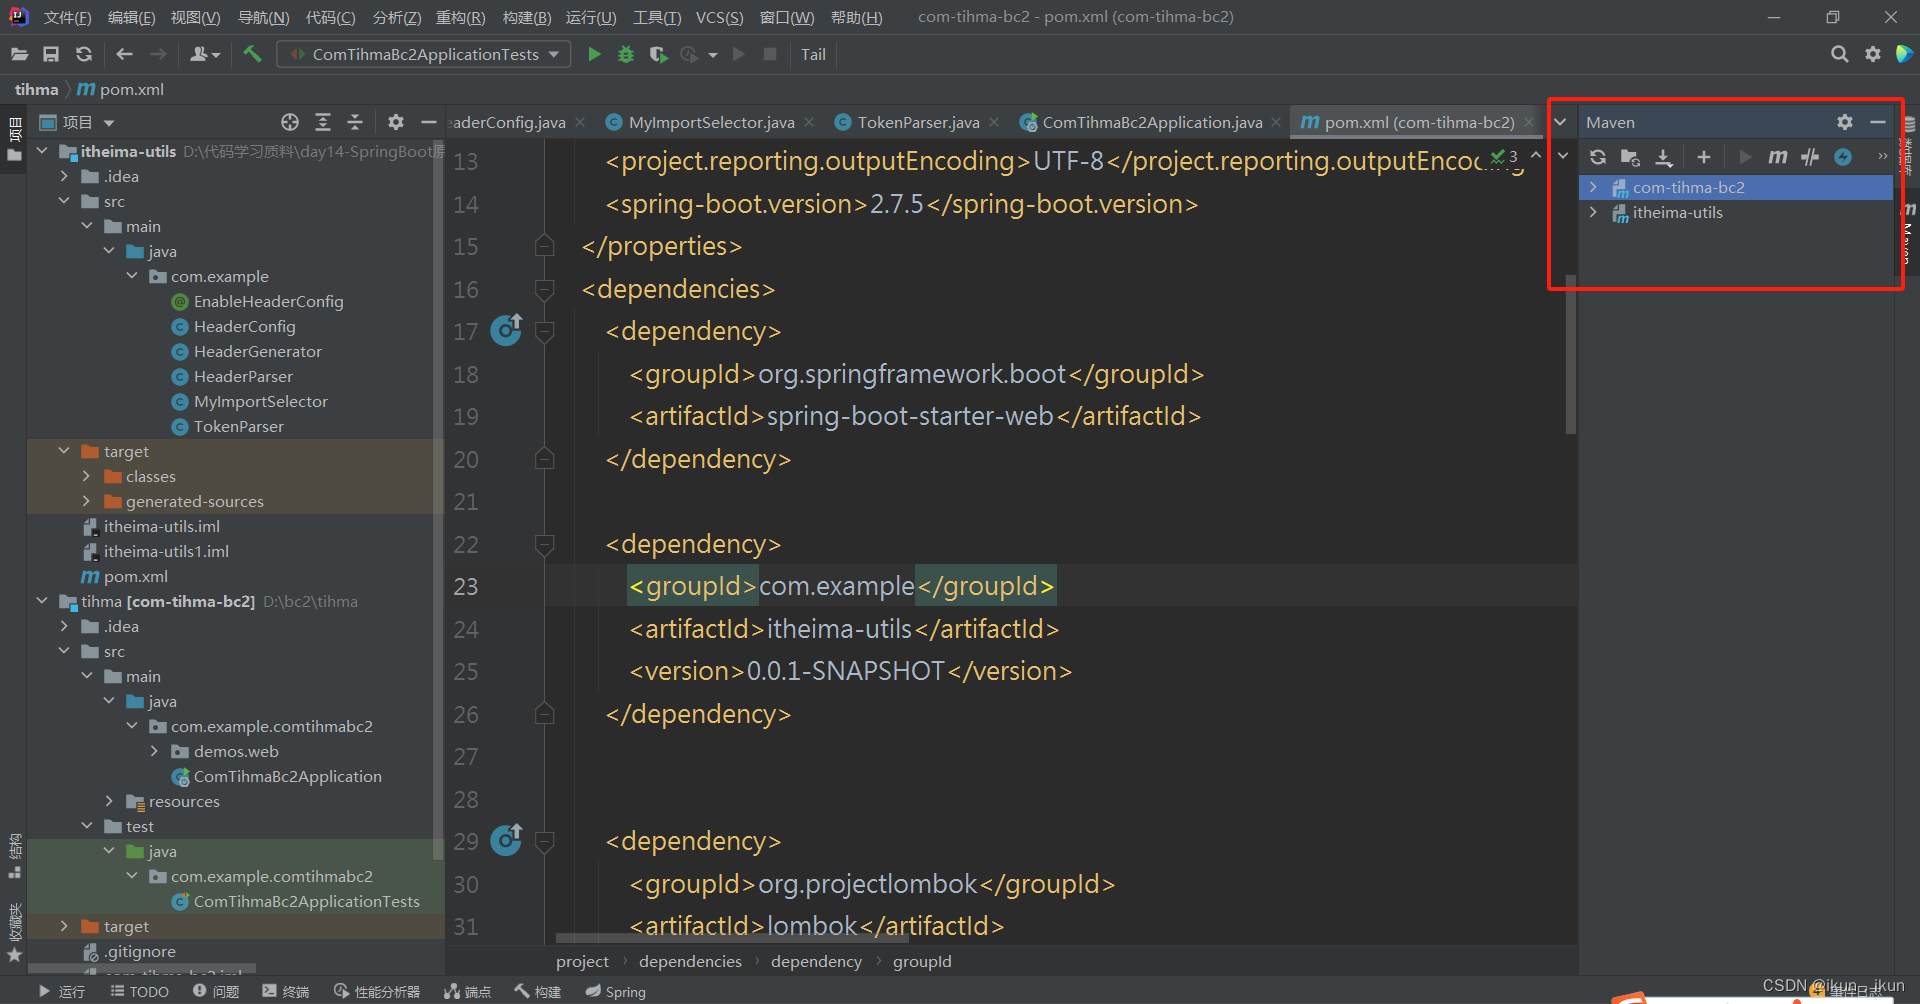Download sources and documentation in Maven panel
Viewport: 1920px width, 1004px height.
pos(1664,157)
